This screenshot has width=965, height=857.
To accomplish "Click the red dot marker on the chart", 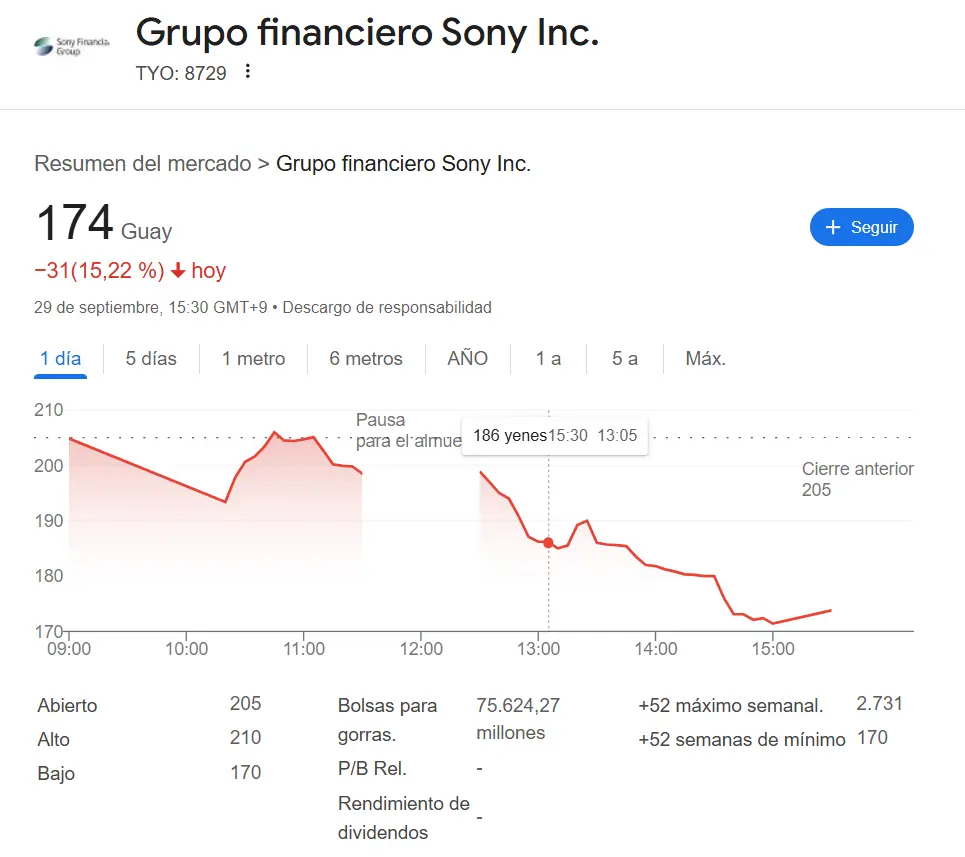I will [x=548, y=542].
